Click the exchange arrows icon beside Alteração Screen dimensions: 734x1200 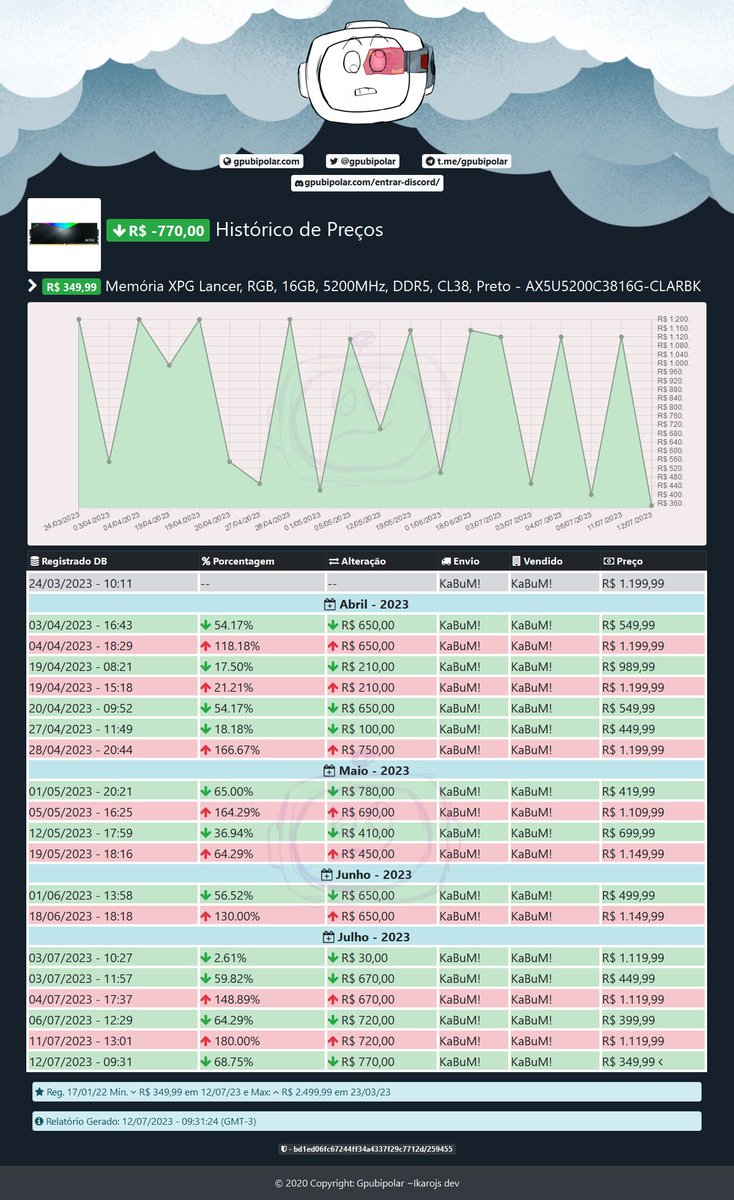coord(334,561)
